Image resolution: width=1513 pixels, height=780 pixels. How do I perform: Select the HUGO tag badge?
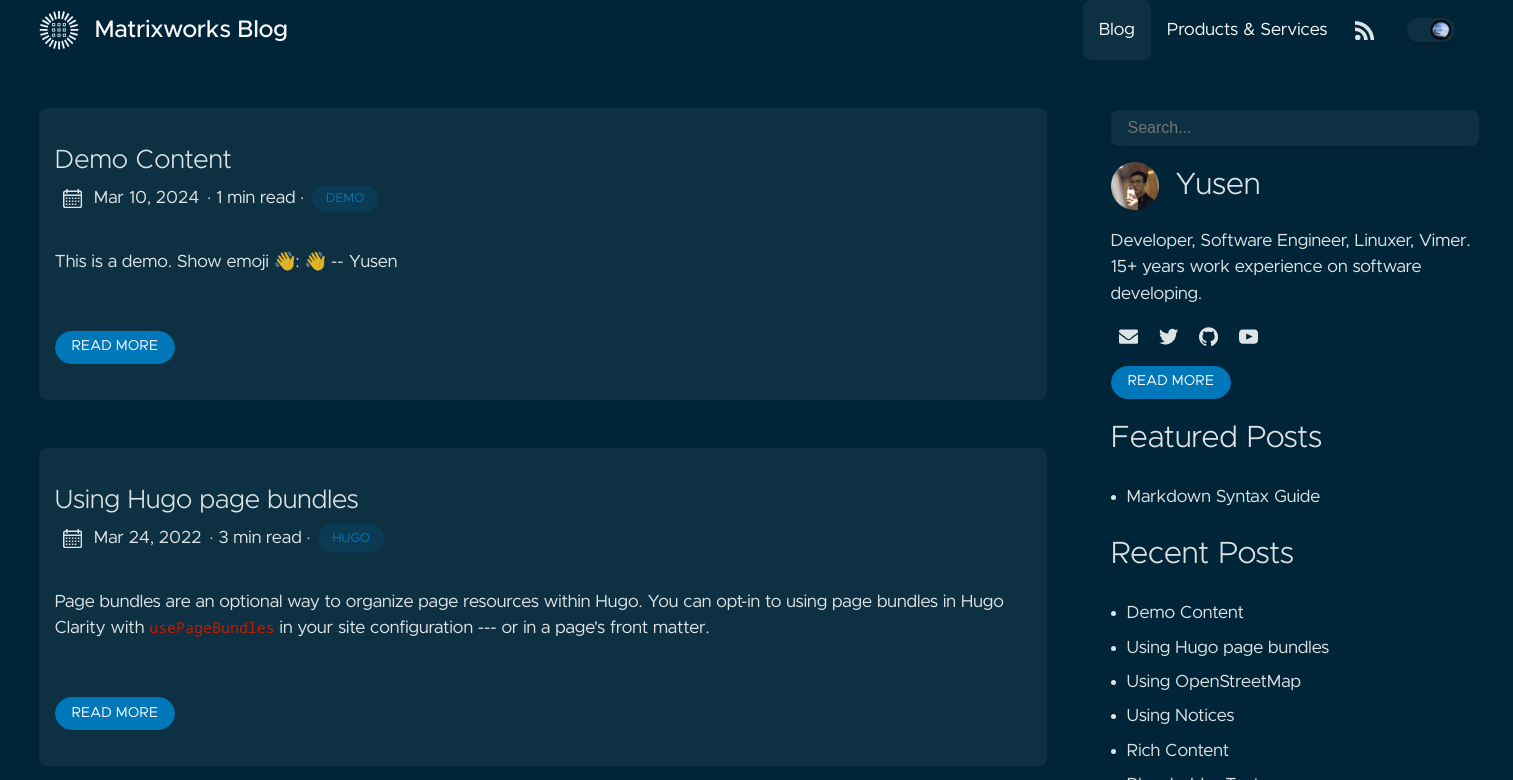coord(351,538)
